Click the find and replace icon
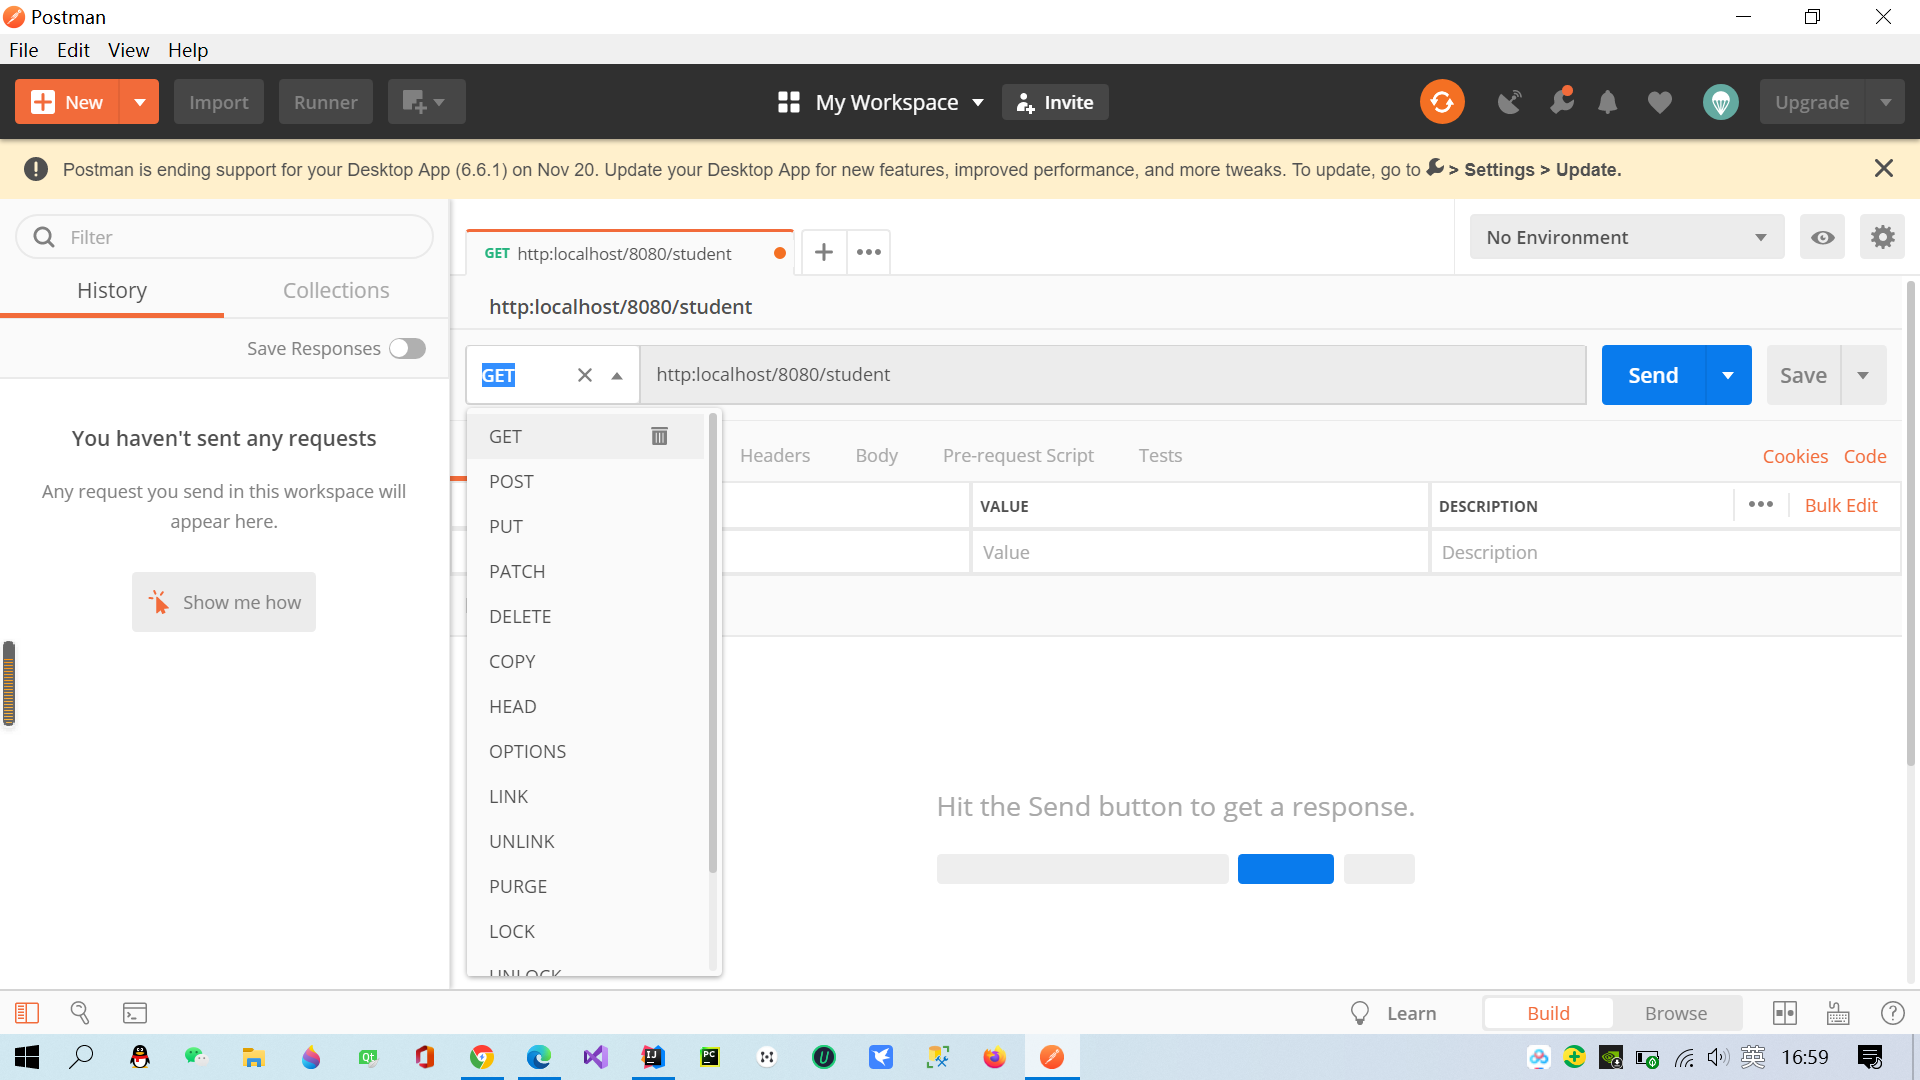 80,1013
